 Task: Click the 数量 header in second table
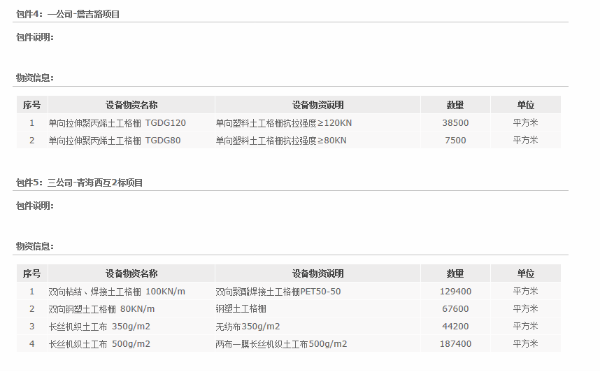[455, 273]
